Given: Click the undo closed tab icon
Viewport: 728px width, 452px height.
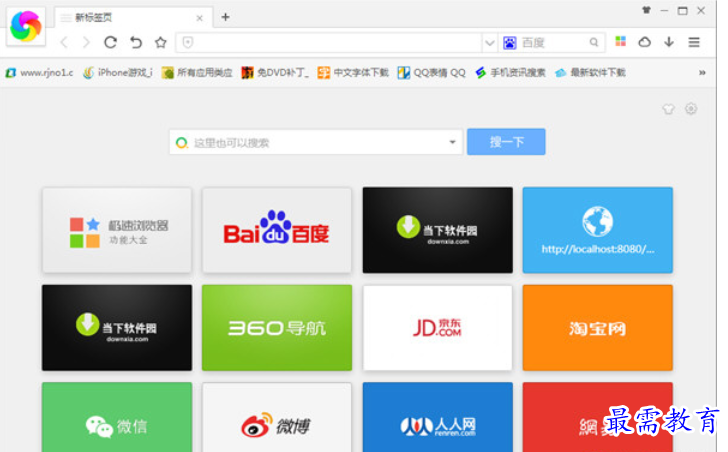Looking at the screenshot, I should tap(136, 43).
